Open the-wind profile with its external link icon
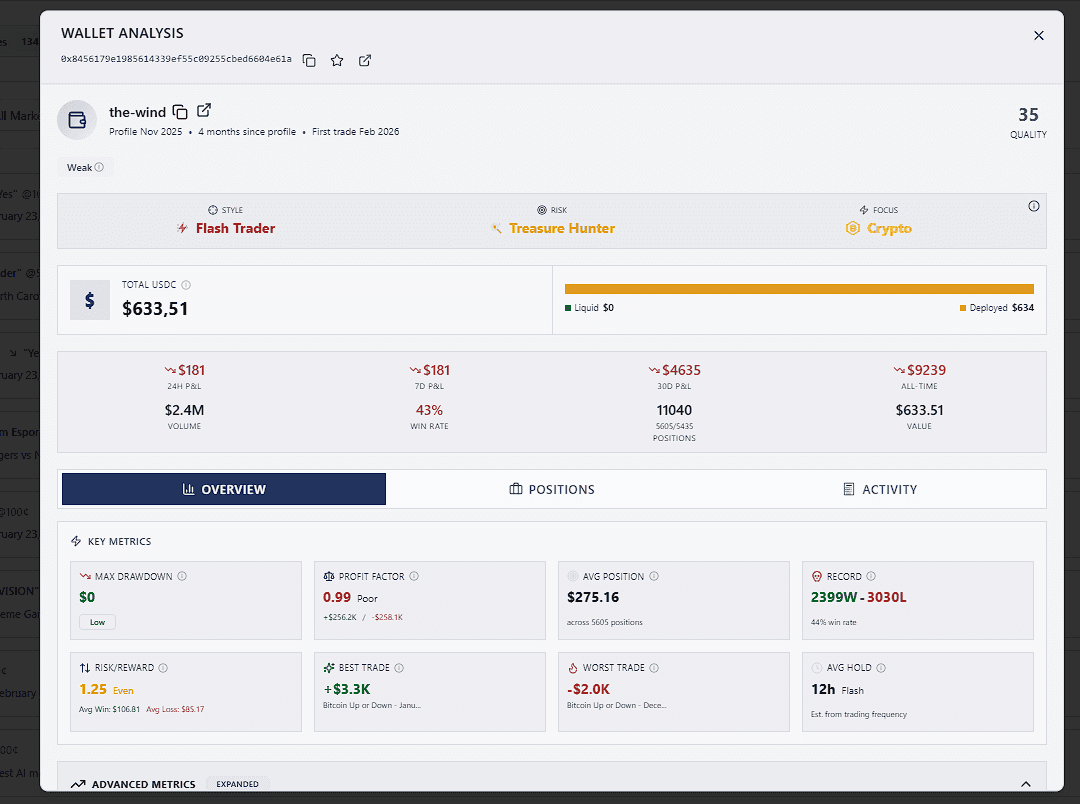 pos(204,111)
